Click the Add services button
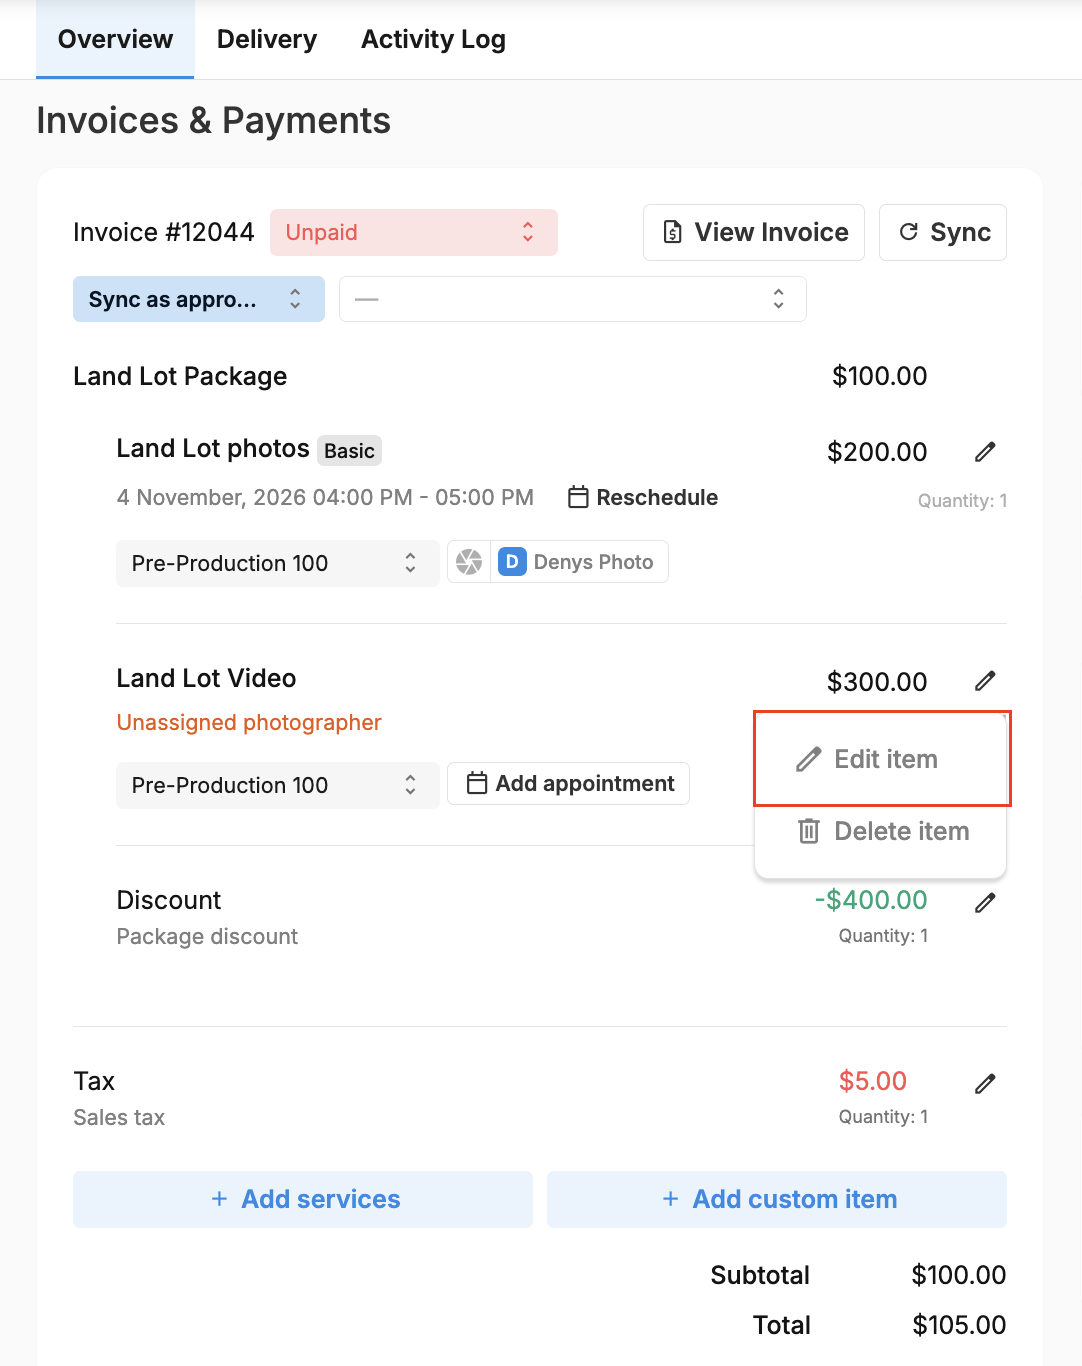Image resolution: width=1082 pixels, height=1366 pixels. click(x=303, y=1199)
